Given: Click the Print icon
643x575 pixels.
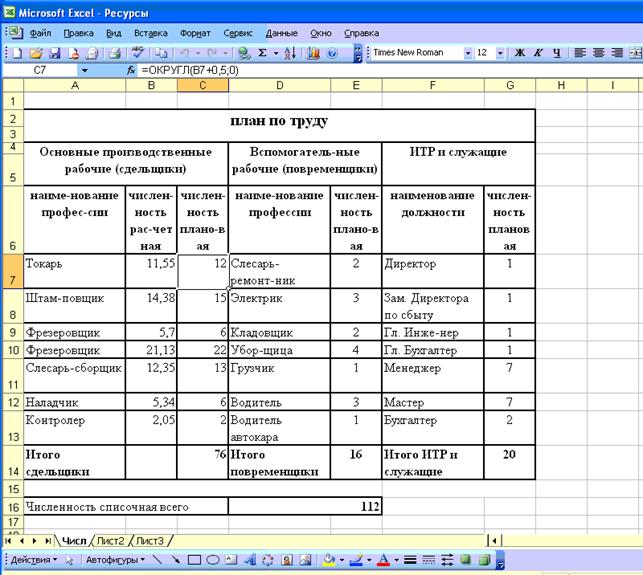Looking at the screenshot, I should pyautogui.click(x=114, y=53).
